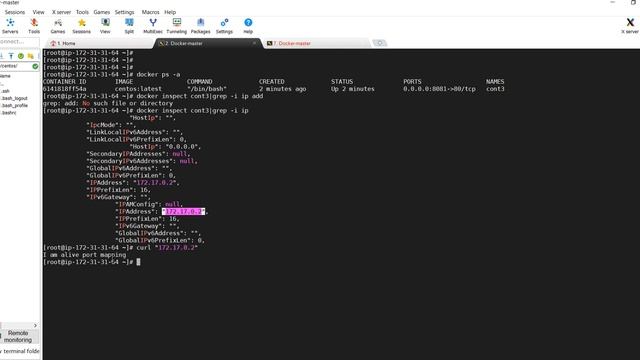Click the Remote monitoring button
This screenshot has height=360, width=640.
tap(18, 336)
